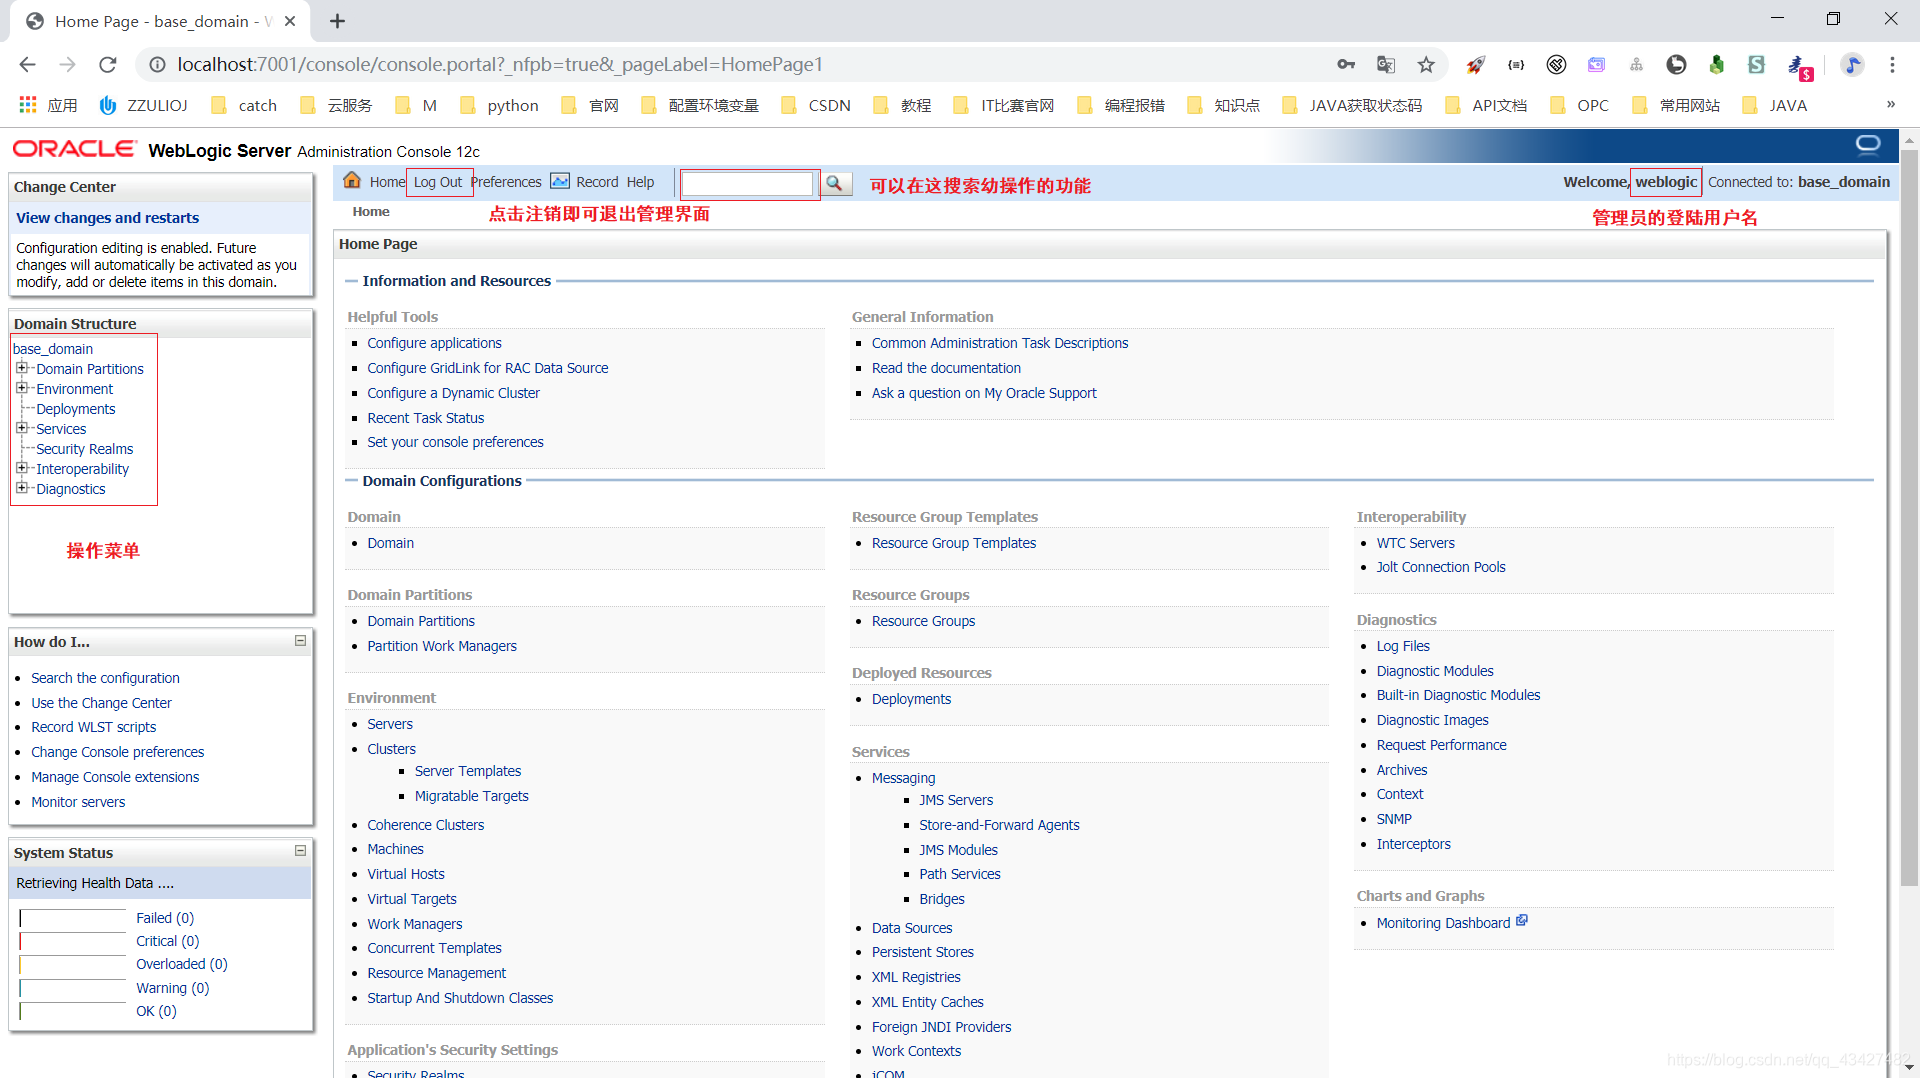The image size is (1920, 1078).
Task: Open the Data Sources link
Action: (912, 928)
